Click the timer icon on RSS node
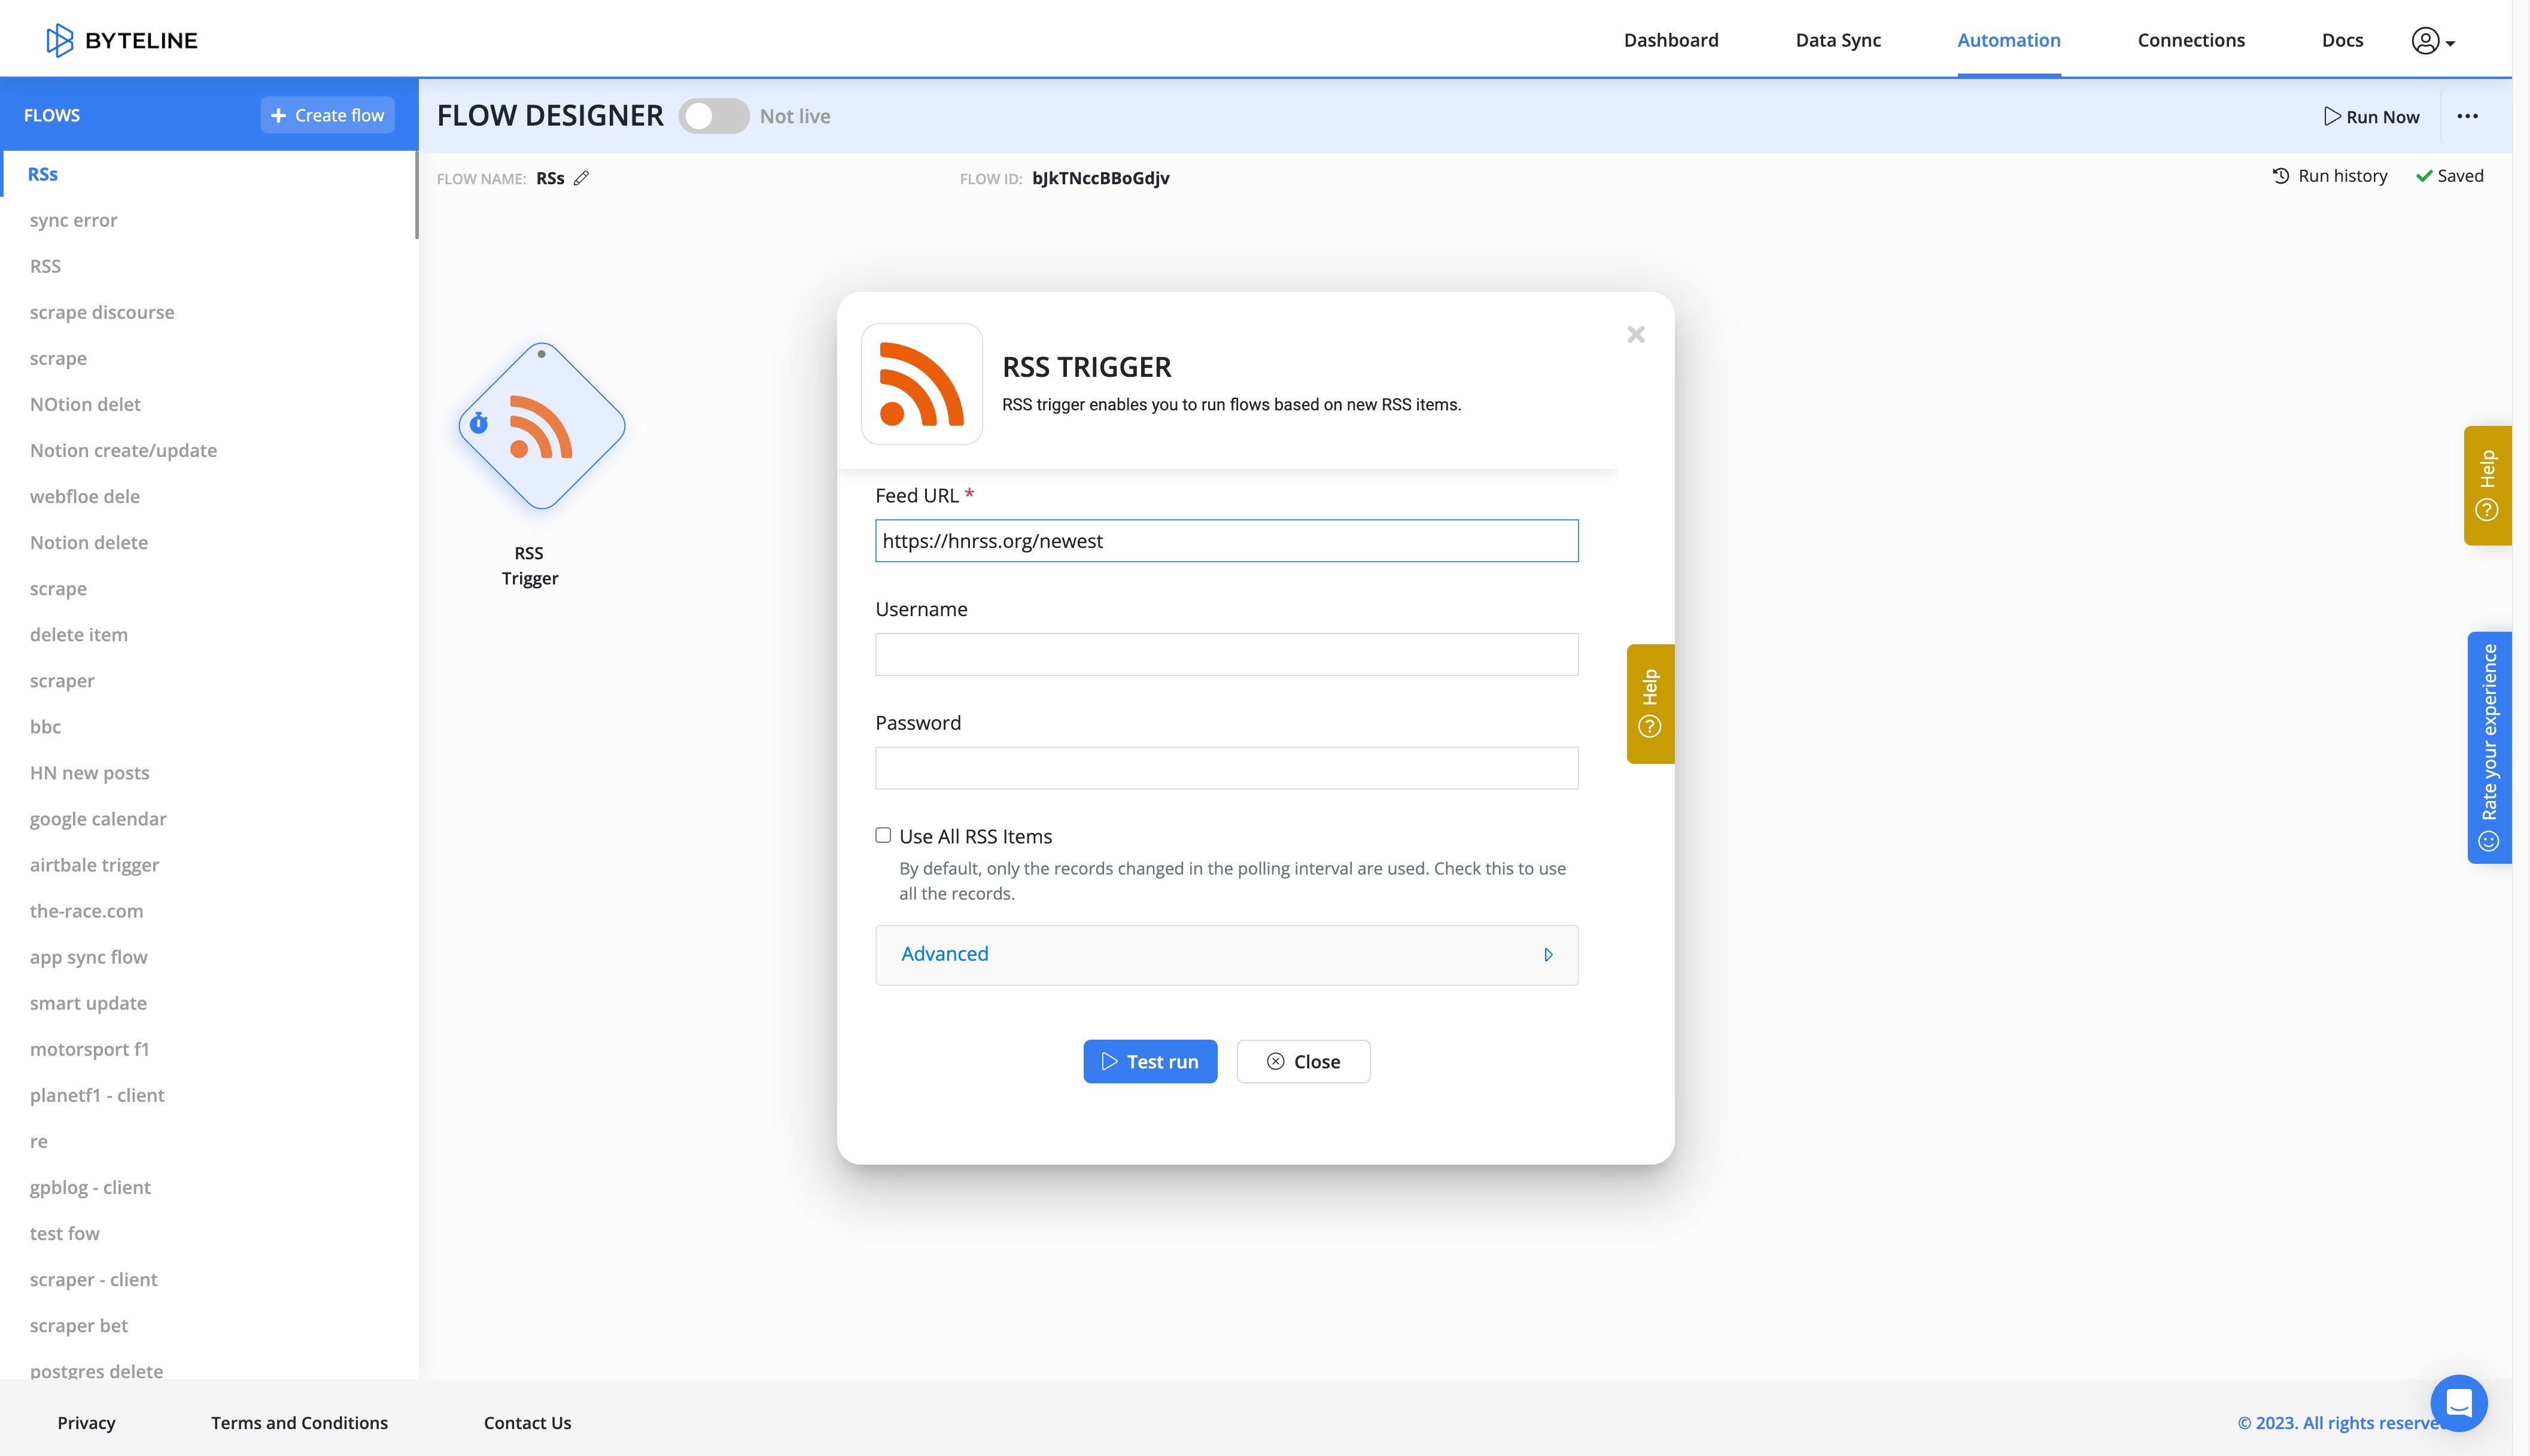The image size is (2530, 1456). [x=479, y=423]
